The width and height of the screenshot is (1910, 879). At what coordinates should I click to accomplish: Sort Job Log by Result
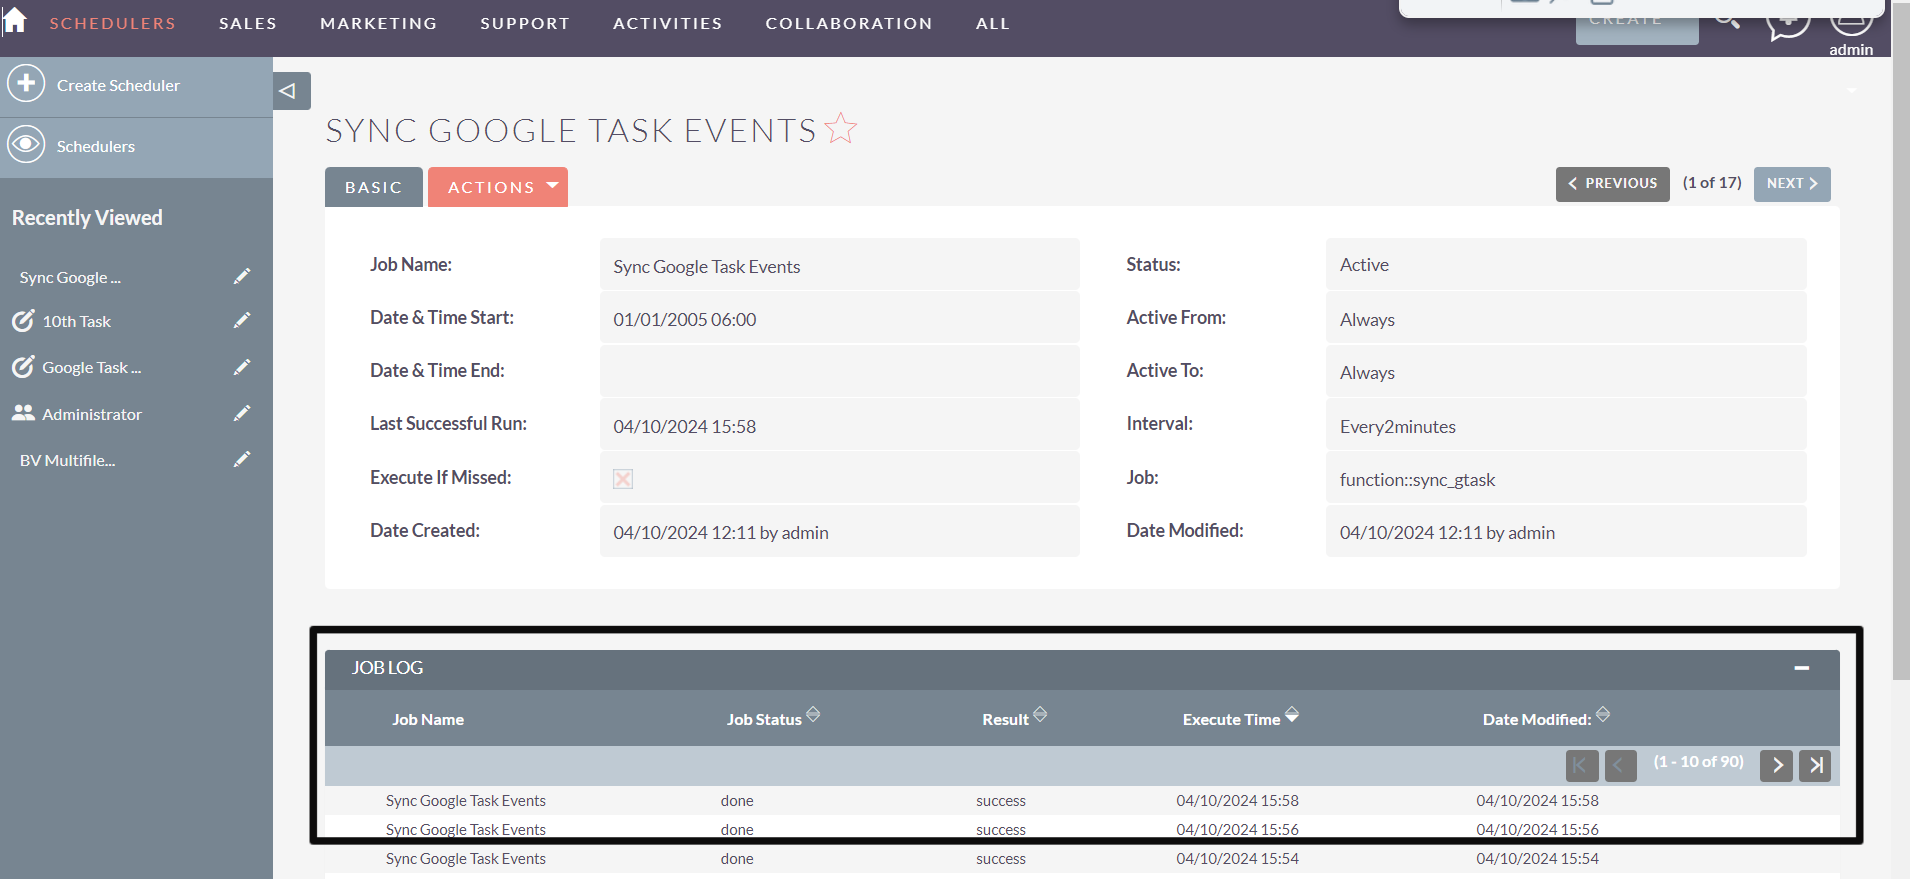[1040, 714]
